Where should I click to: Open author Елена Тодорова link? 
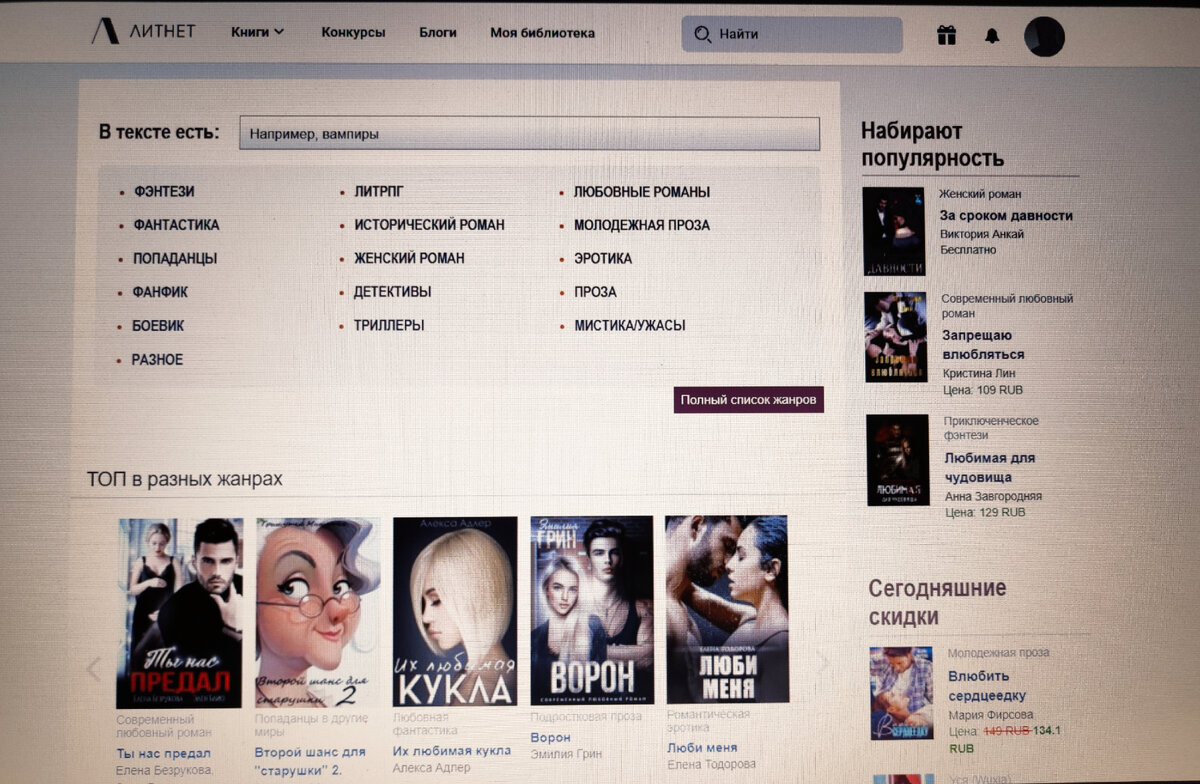[x=712, y=764]
